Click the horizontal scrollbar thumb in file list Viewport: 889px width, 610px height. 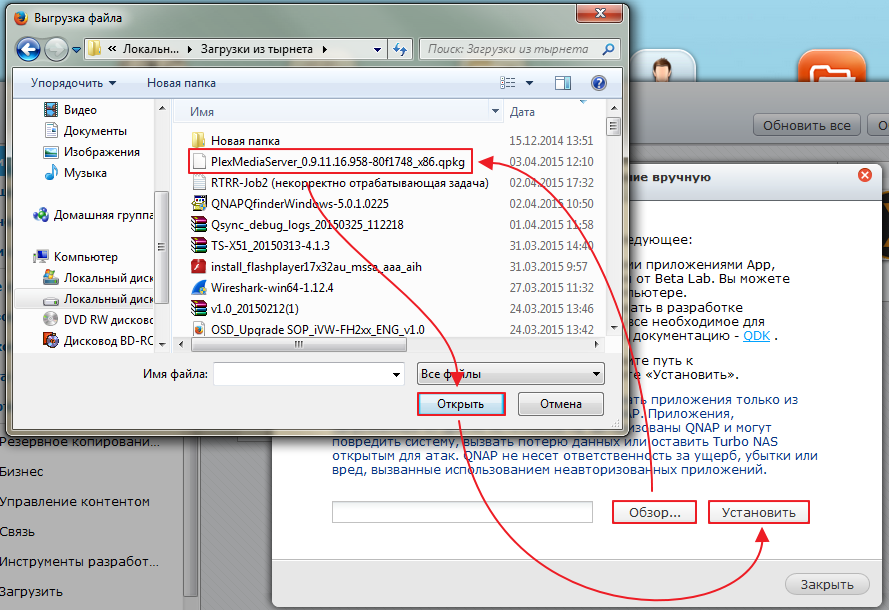pos(299,344)
